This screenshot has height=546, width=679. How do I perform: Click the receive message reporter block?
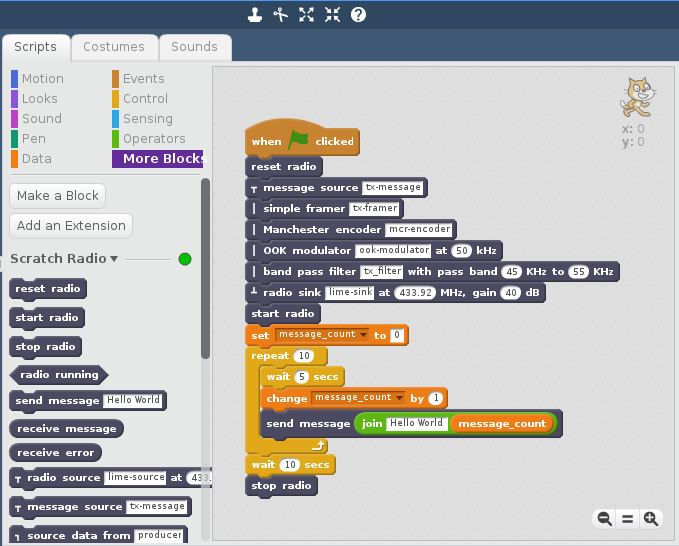pos(67,429)
